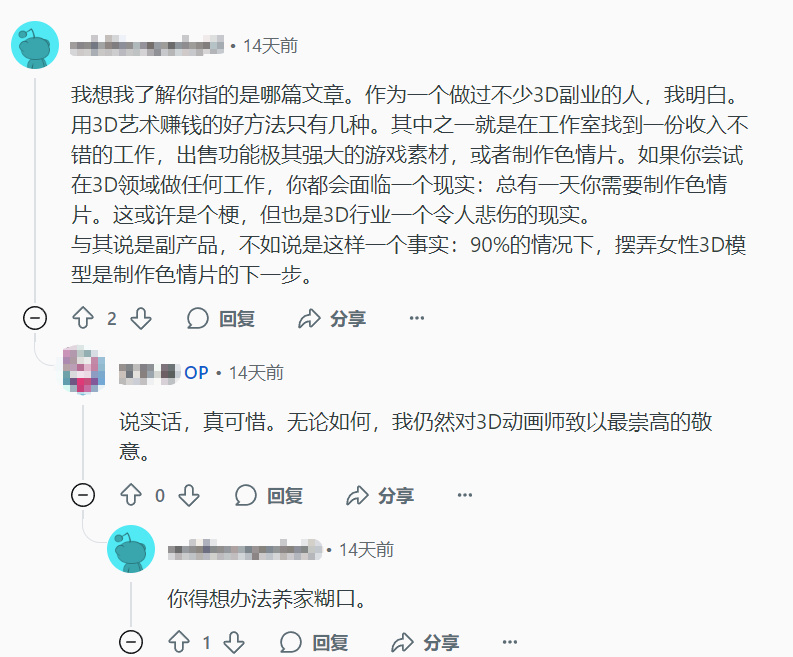The image size is (793, 657).
Task: Downvote the OP reply with 0 votes
Action: pyautogui.click(x=189, y=495)
